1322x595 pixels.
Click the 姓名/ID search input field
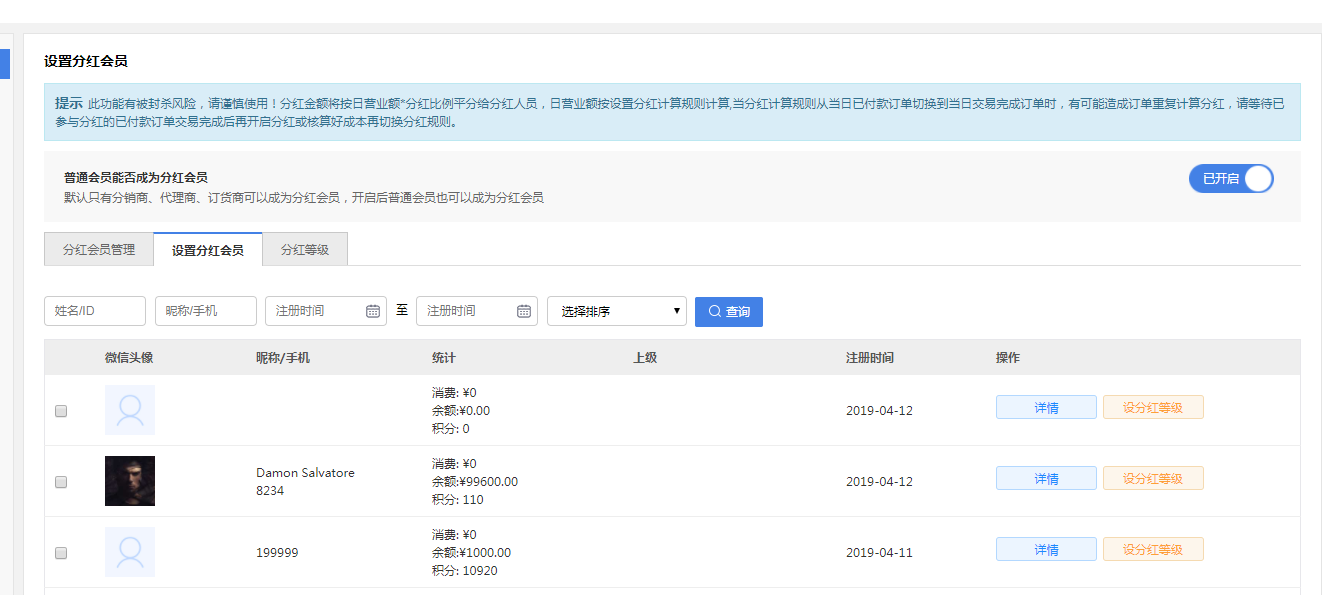pyautogui.click(x=94, y=310)
